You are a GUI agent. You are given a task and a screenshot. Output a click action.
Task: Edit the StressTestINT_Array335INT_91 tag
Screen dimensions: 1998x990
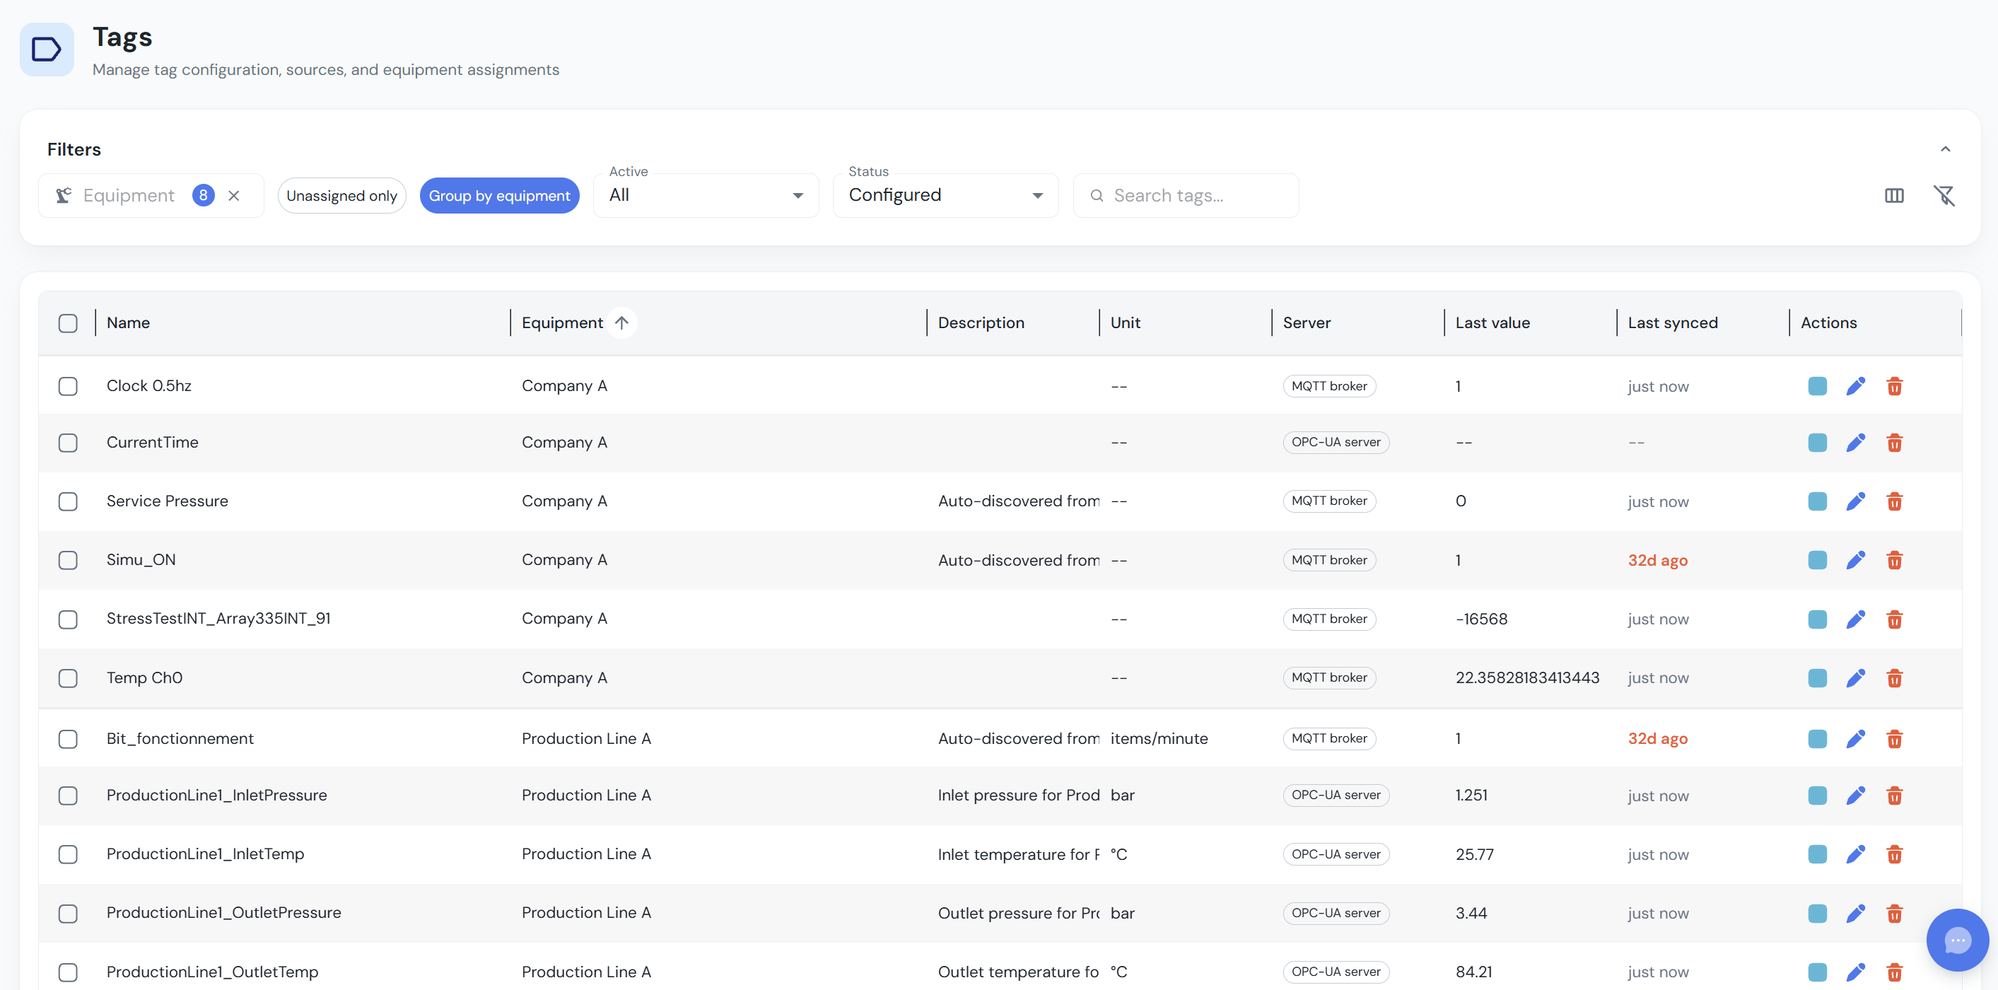pos(1856,619)
